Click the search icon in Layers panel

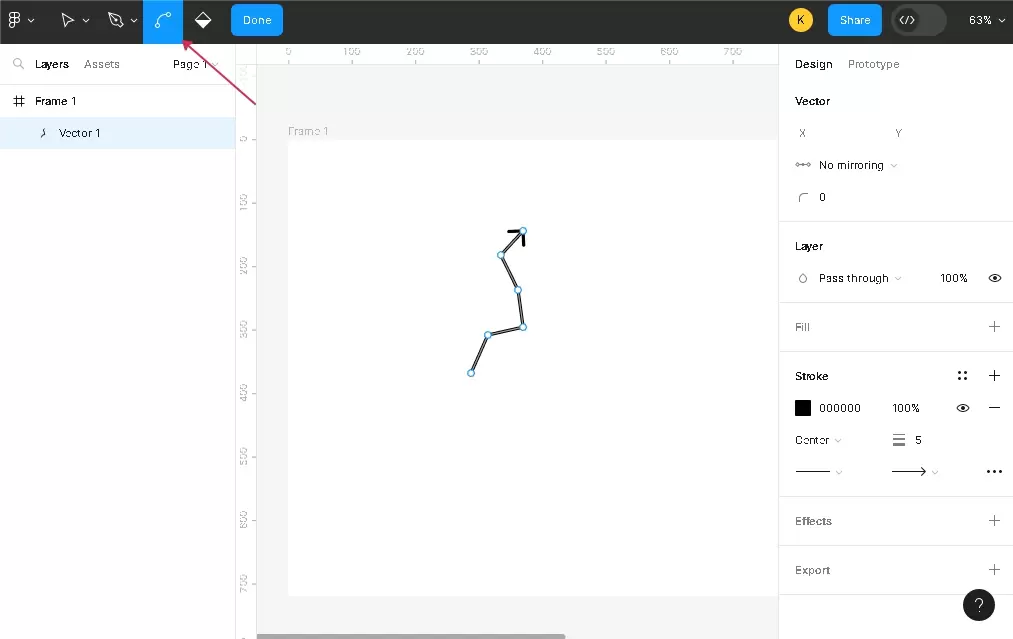tap(18, 64)
